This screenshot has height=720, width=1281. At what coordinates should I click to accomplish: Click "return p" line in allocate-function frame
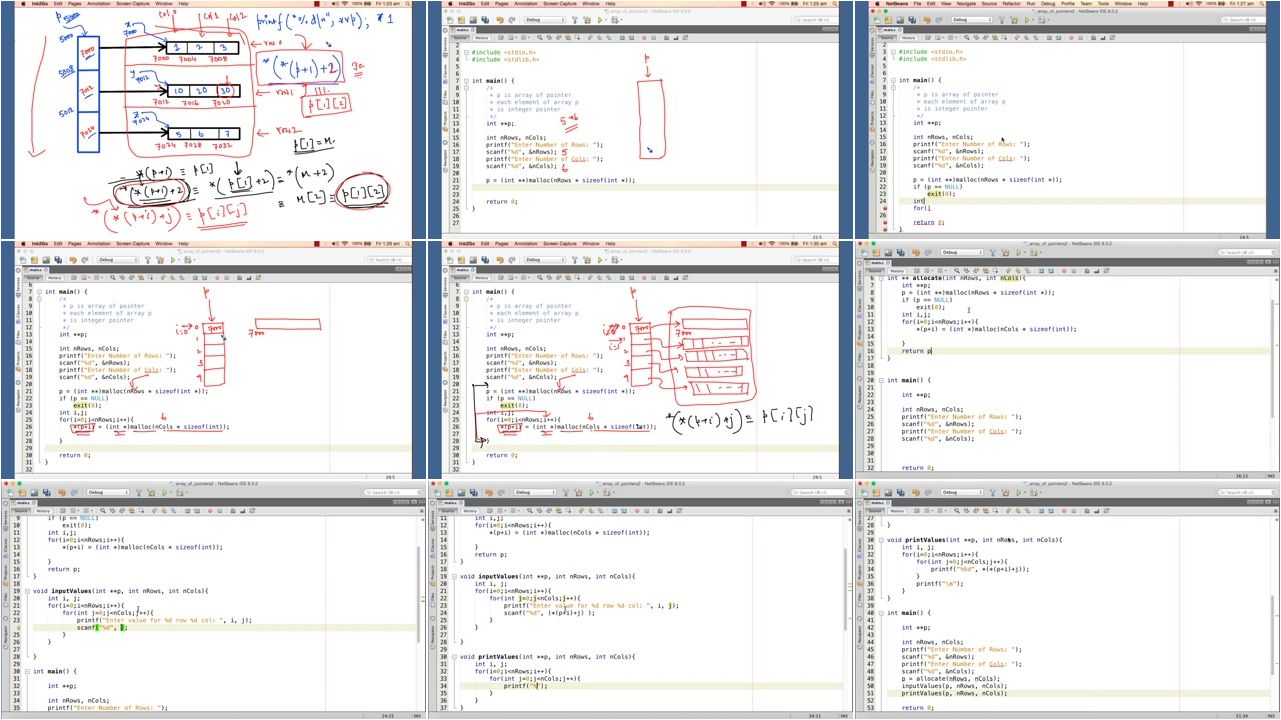click(x=917, y=351)
